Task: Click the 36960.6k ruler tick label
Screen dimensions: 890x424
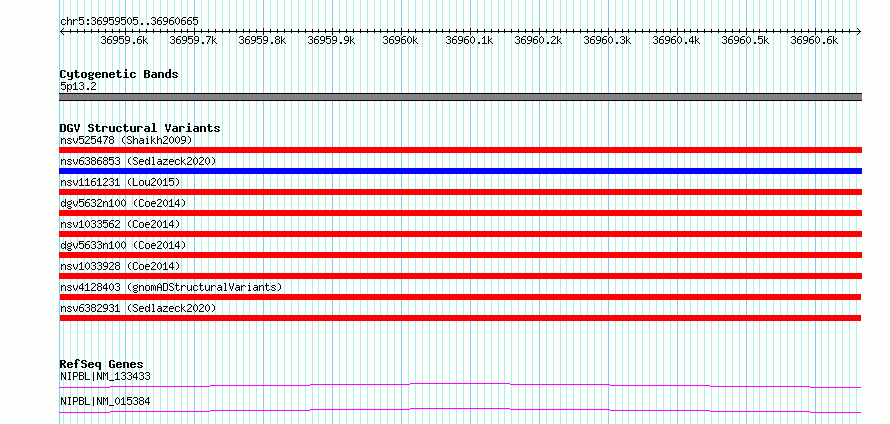Action: coord(814,40)
